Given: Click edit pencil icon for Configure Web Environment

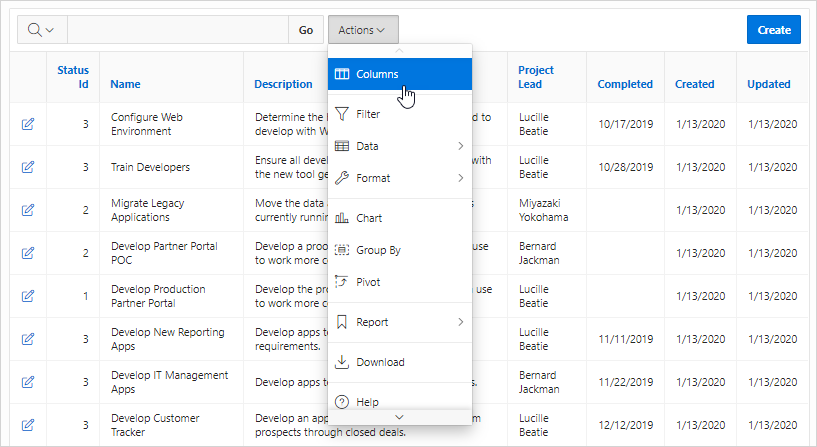Looking at the screenshot, I should (28, 124).
